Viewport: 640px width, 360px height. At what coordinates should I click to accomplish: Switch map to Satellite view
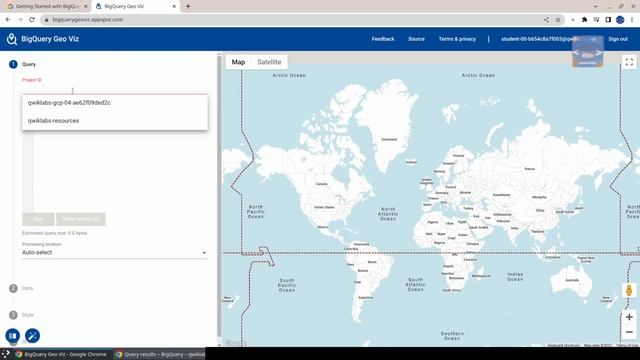(x=269, y=62)
